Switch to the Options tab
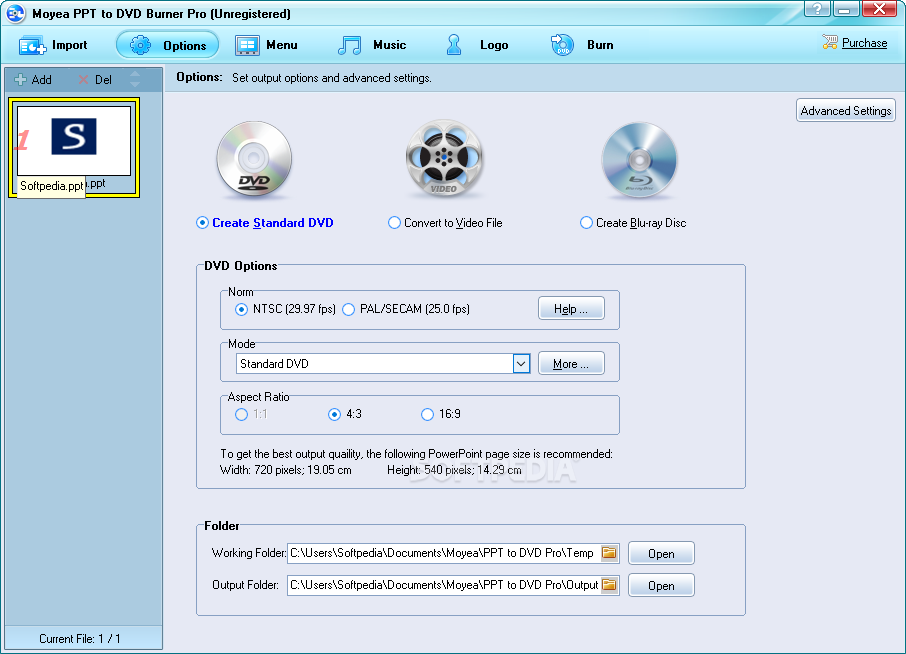The height and width of the screenshot is (654, 906). [168, 45]
